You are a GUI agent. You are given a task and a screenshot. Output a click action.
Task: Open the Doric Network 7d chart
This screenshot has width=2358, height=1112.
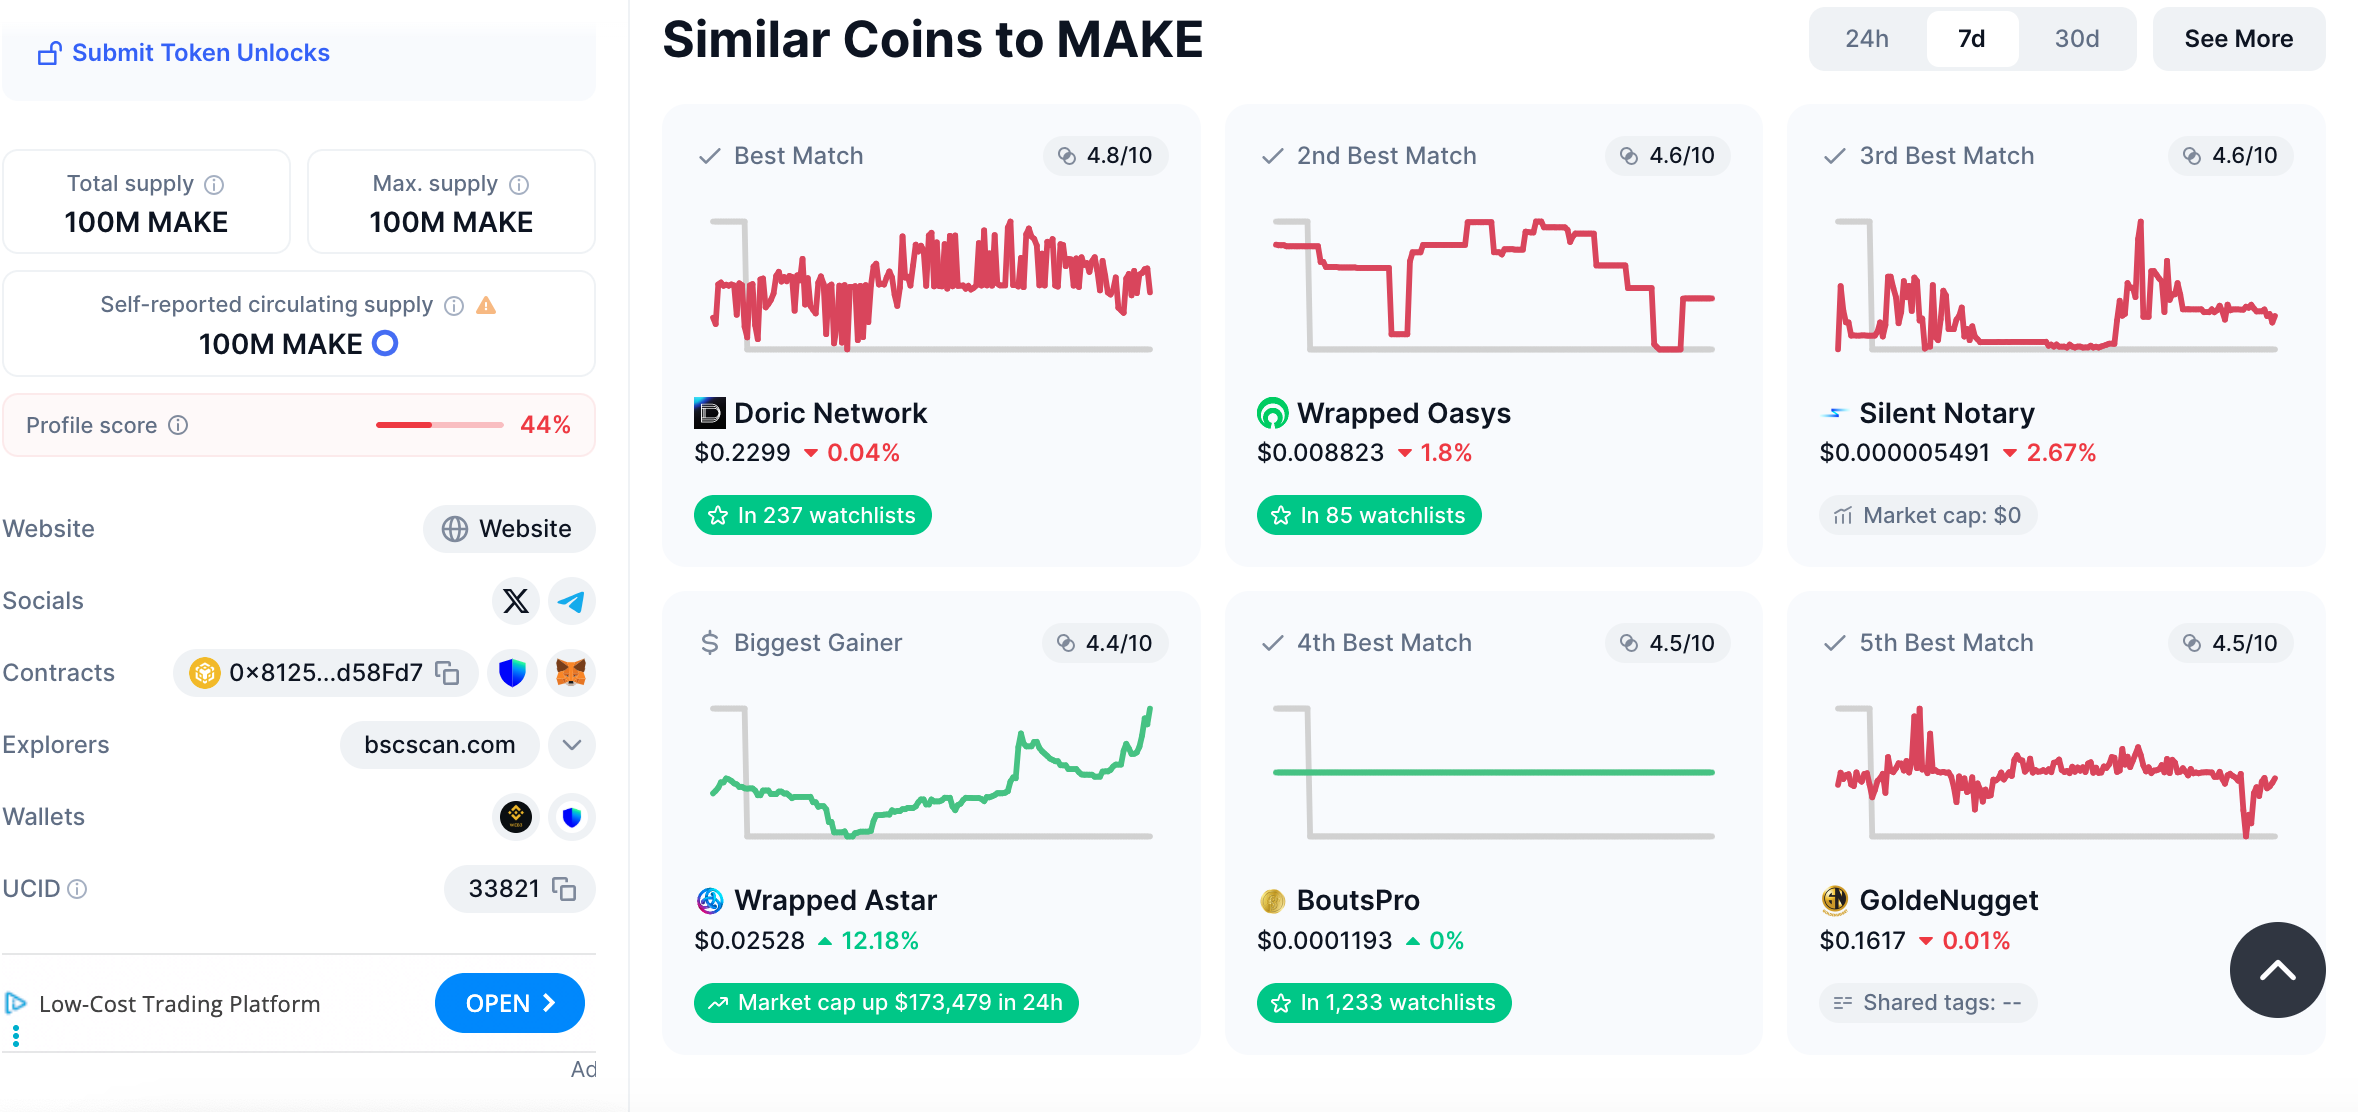coord(931,285)
